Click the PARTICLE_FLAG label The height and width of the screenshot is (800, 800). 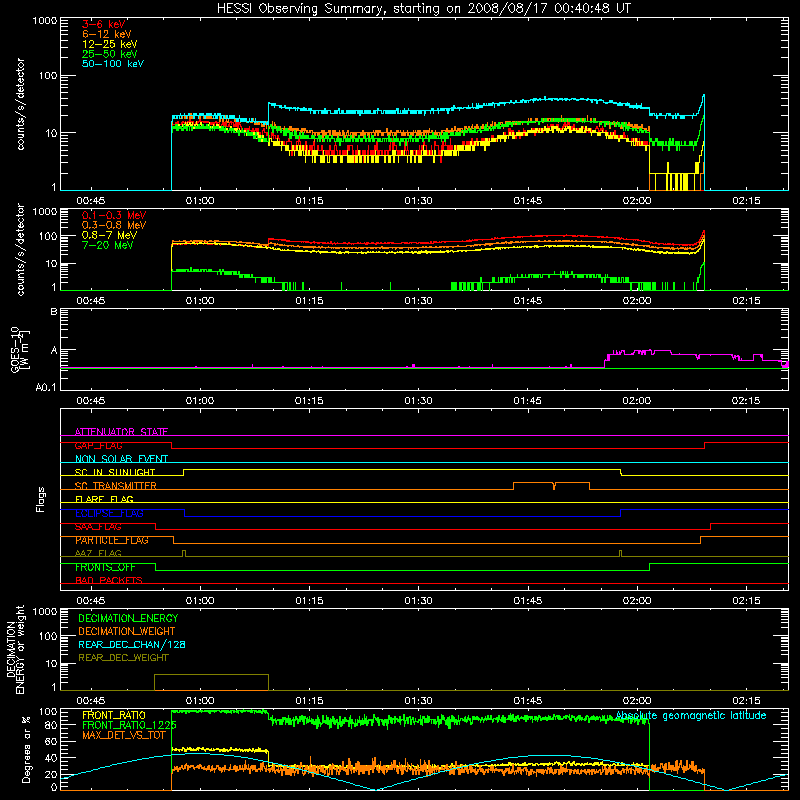coord(112,540)
